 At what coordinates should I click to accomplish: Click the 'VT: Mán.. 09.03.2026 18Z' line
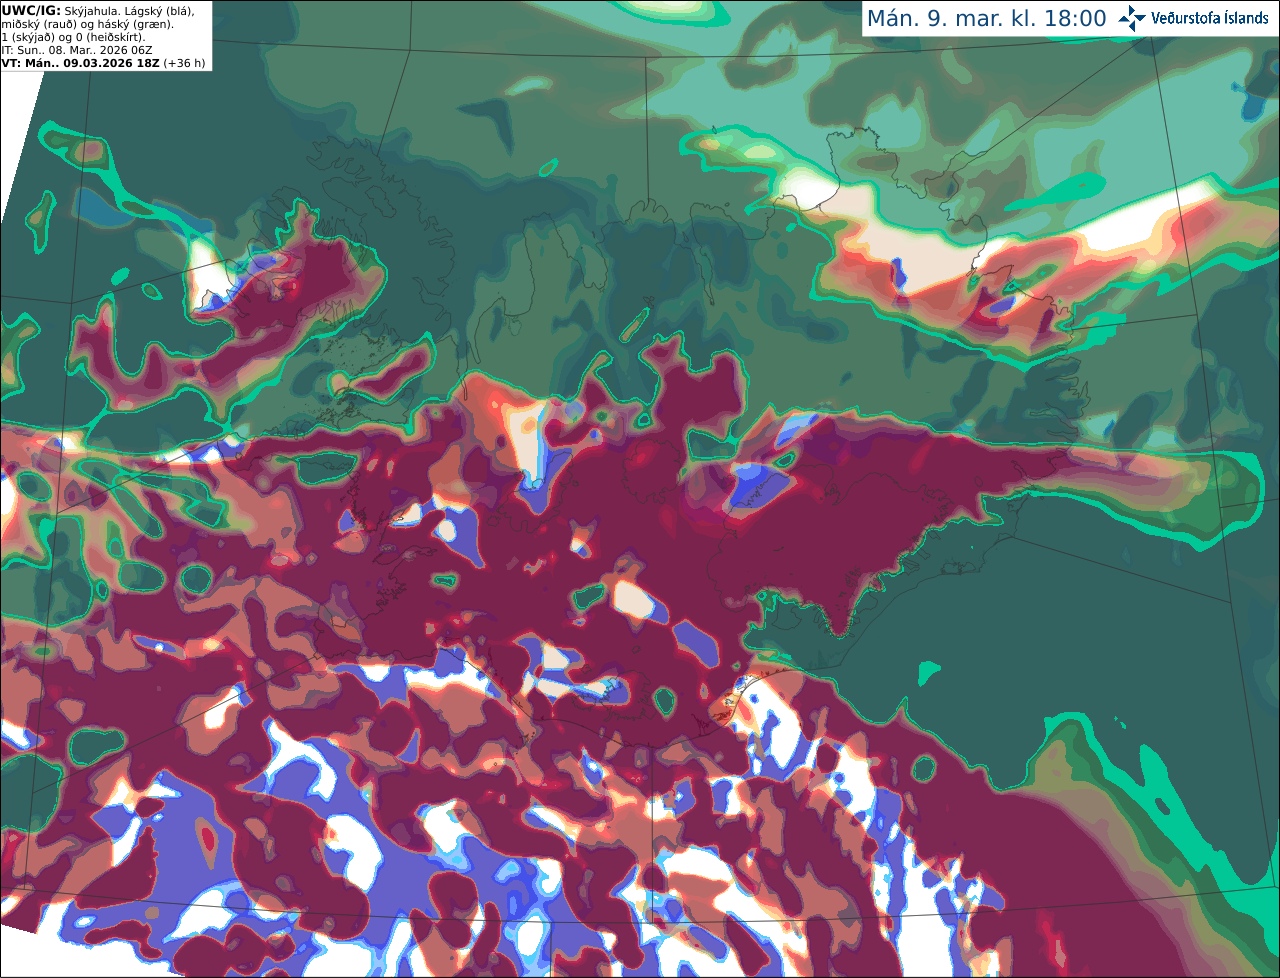point(103,63)
